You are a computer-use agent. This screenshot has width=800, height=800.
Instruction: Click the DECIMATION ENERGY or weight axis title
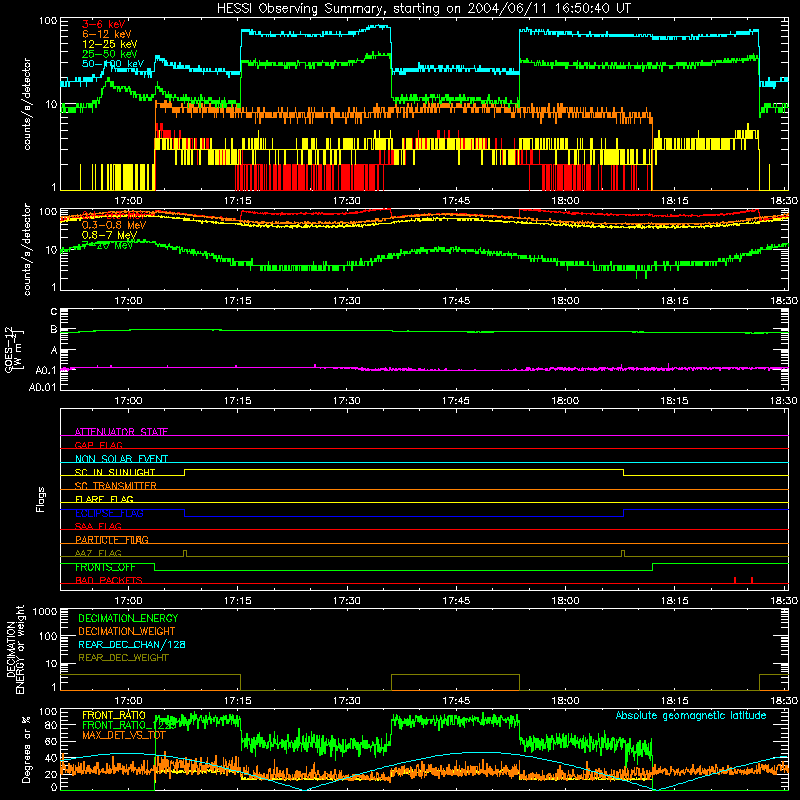(15, 649)
